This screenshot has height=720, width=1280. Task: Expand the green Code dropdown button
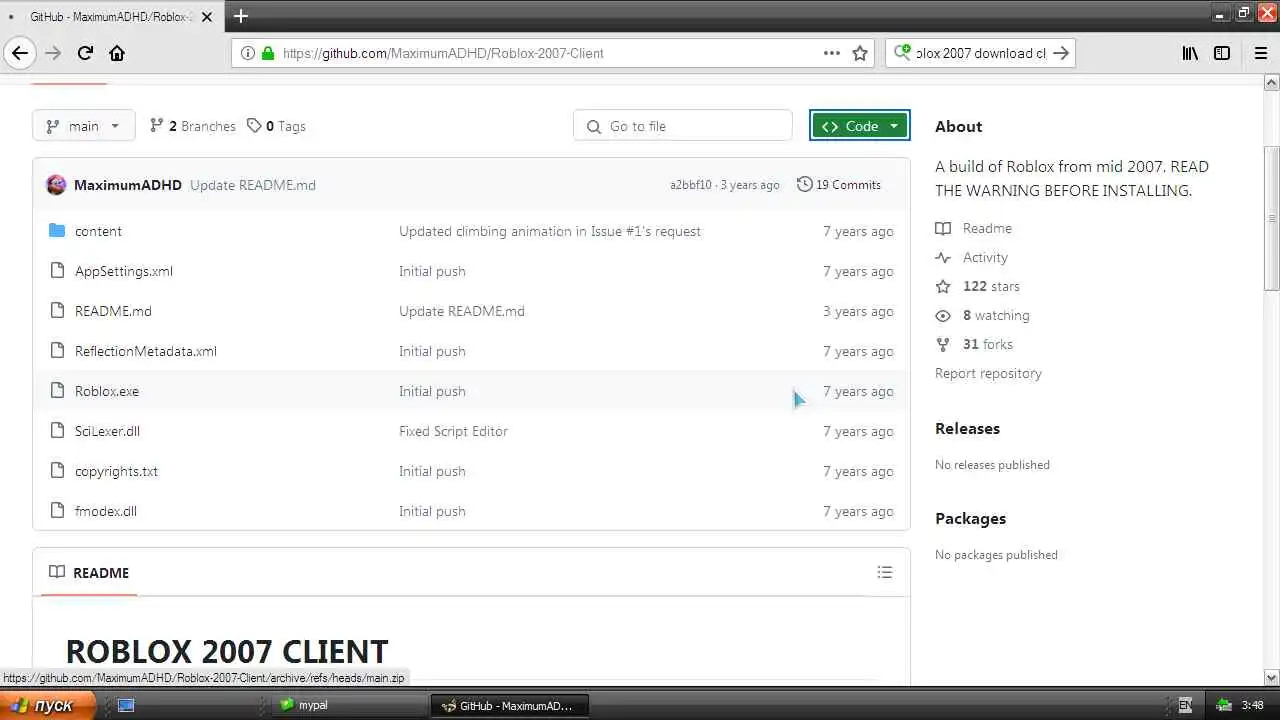(860, 126)
